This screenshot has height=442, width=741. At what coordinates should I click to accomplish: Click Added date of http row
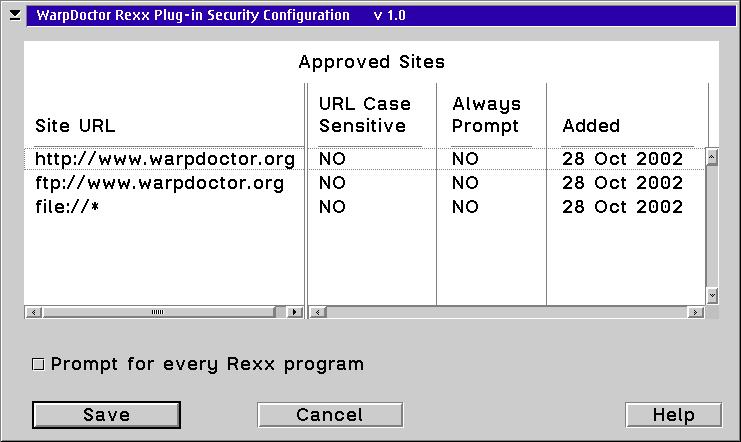(x=622, y=159)
